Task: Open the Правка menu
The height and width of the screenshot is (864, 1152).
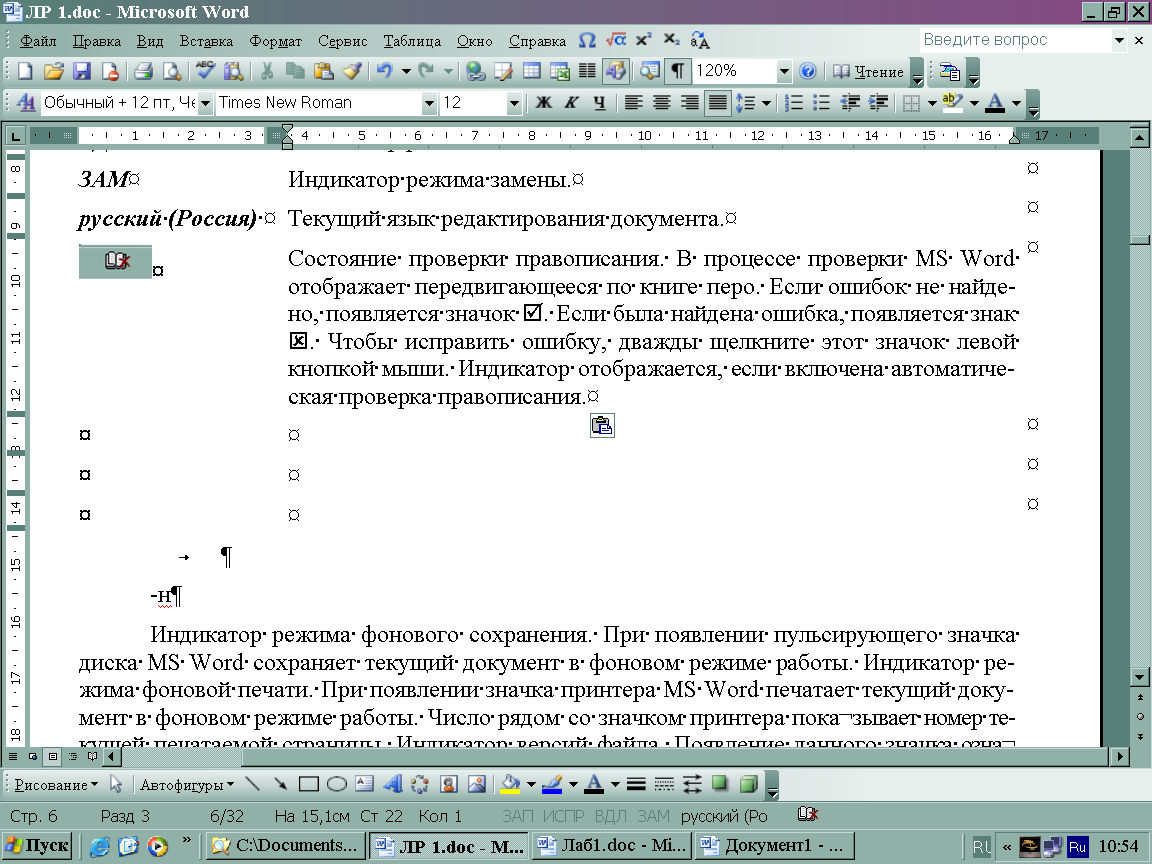Action: [x=96, y=41]
